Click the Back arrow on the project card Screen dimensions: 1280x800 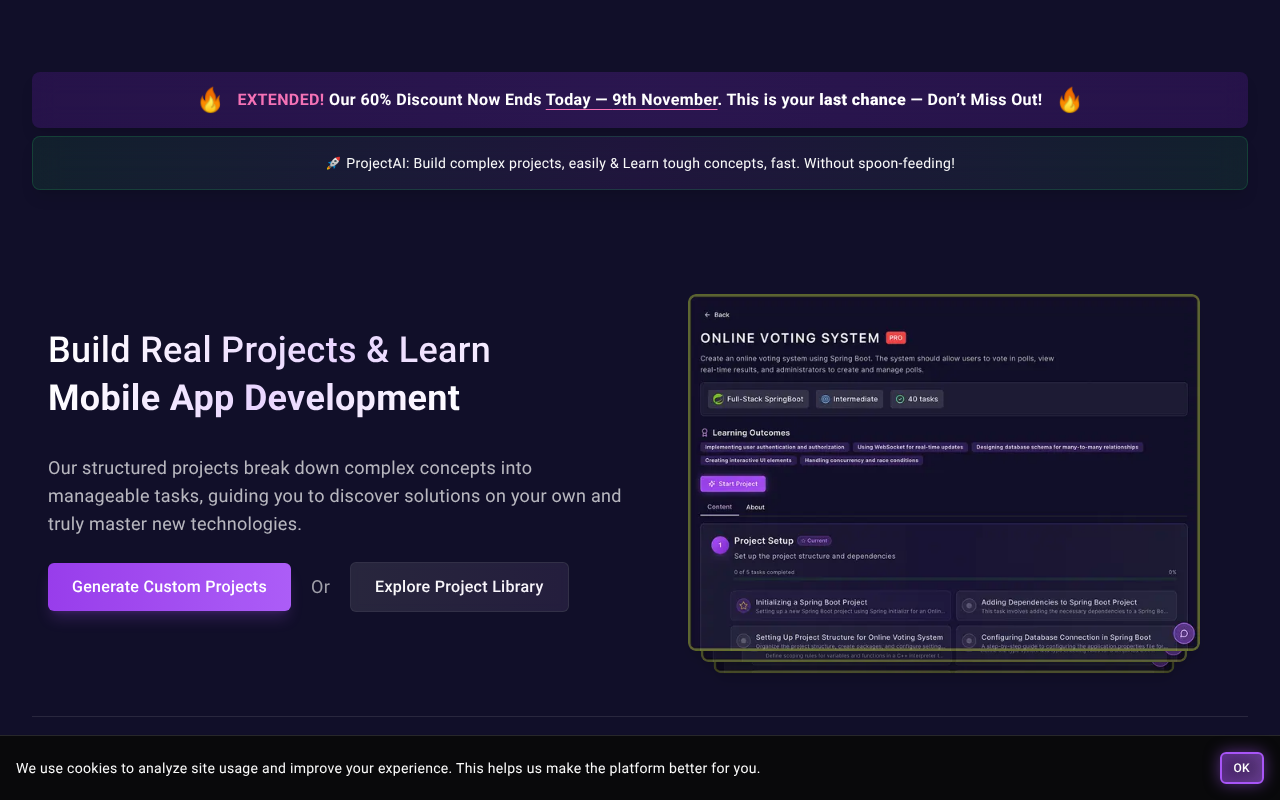point(710,314)
